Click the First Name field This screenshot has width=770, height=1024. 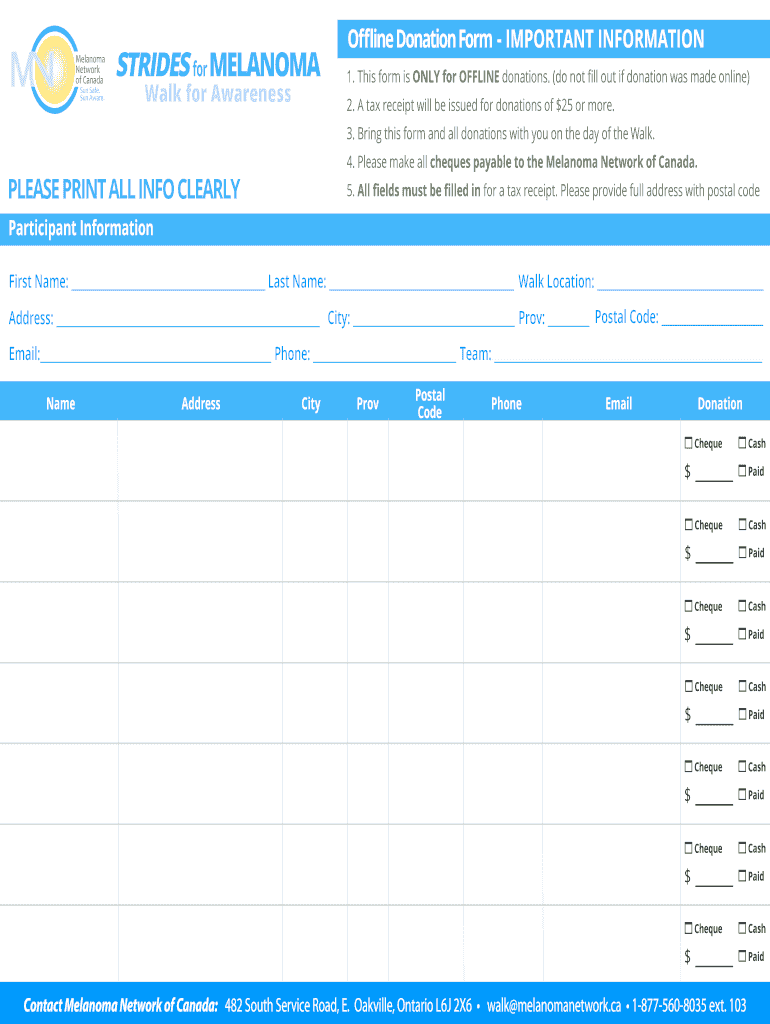167,283
